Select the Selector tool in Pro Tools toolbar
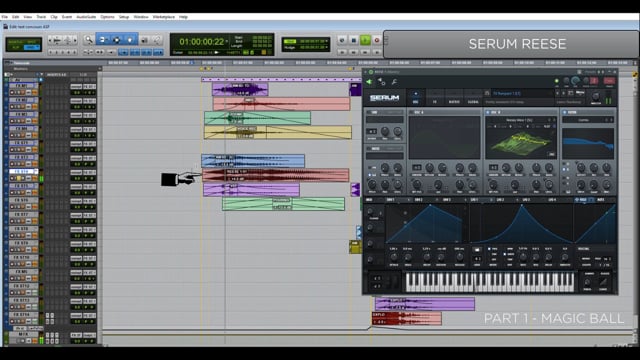 (x=116, y=40)
